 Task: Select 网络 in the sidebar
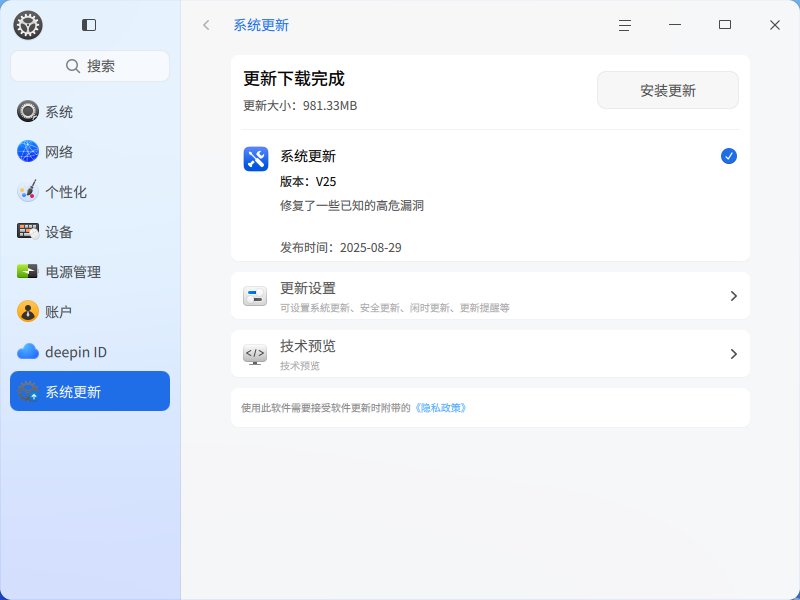(90, 152)
